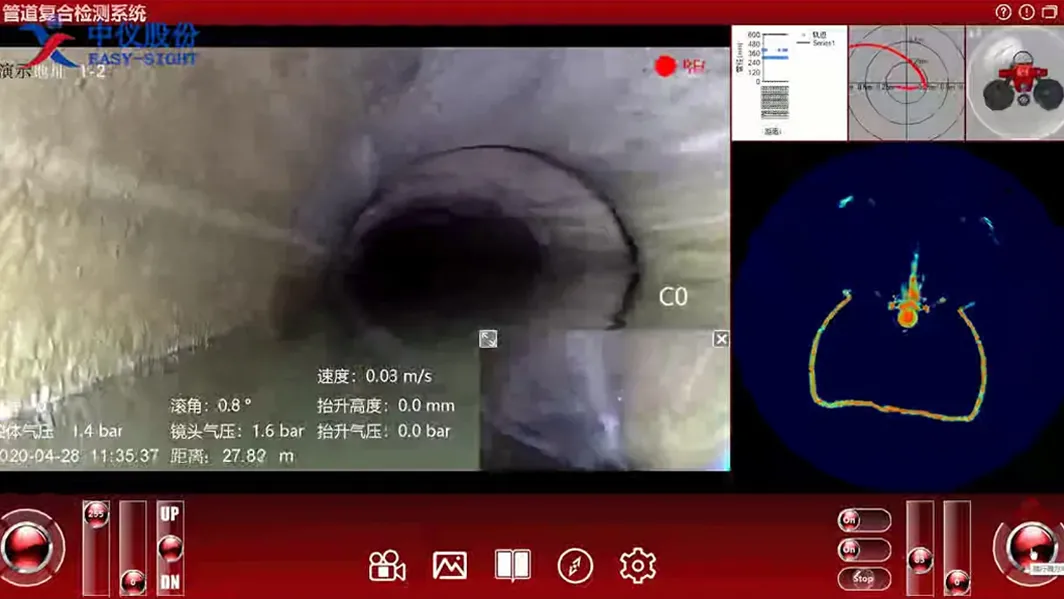Open the report log book icon
The image size is (1064, 599).
click(x=511, y=565)
